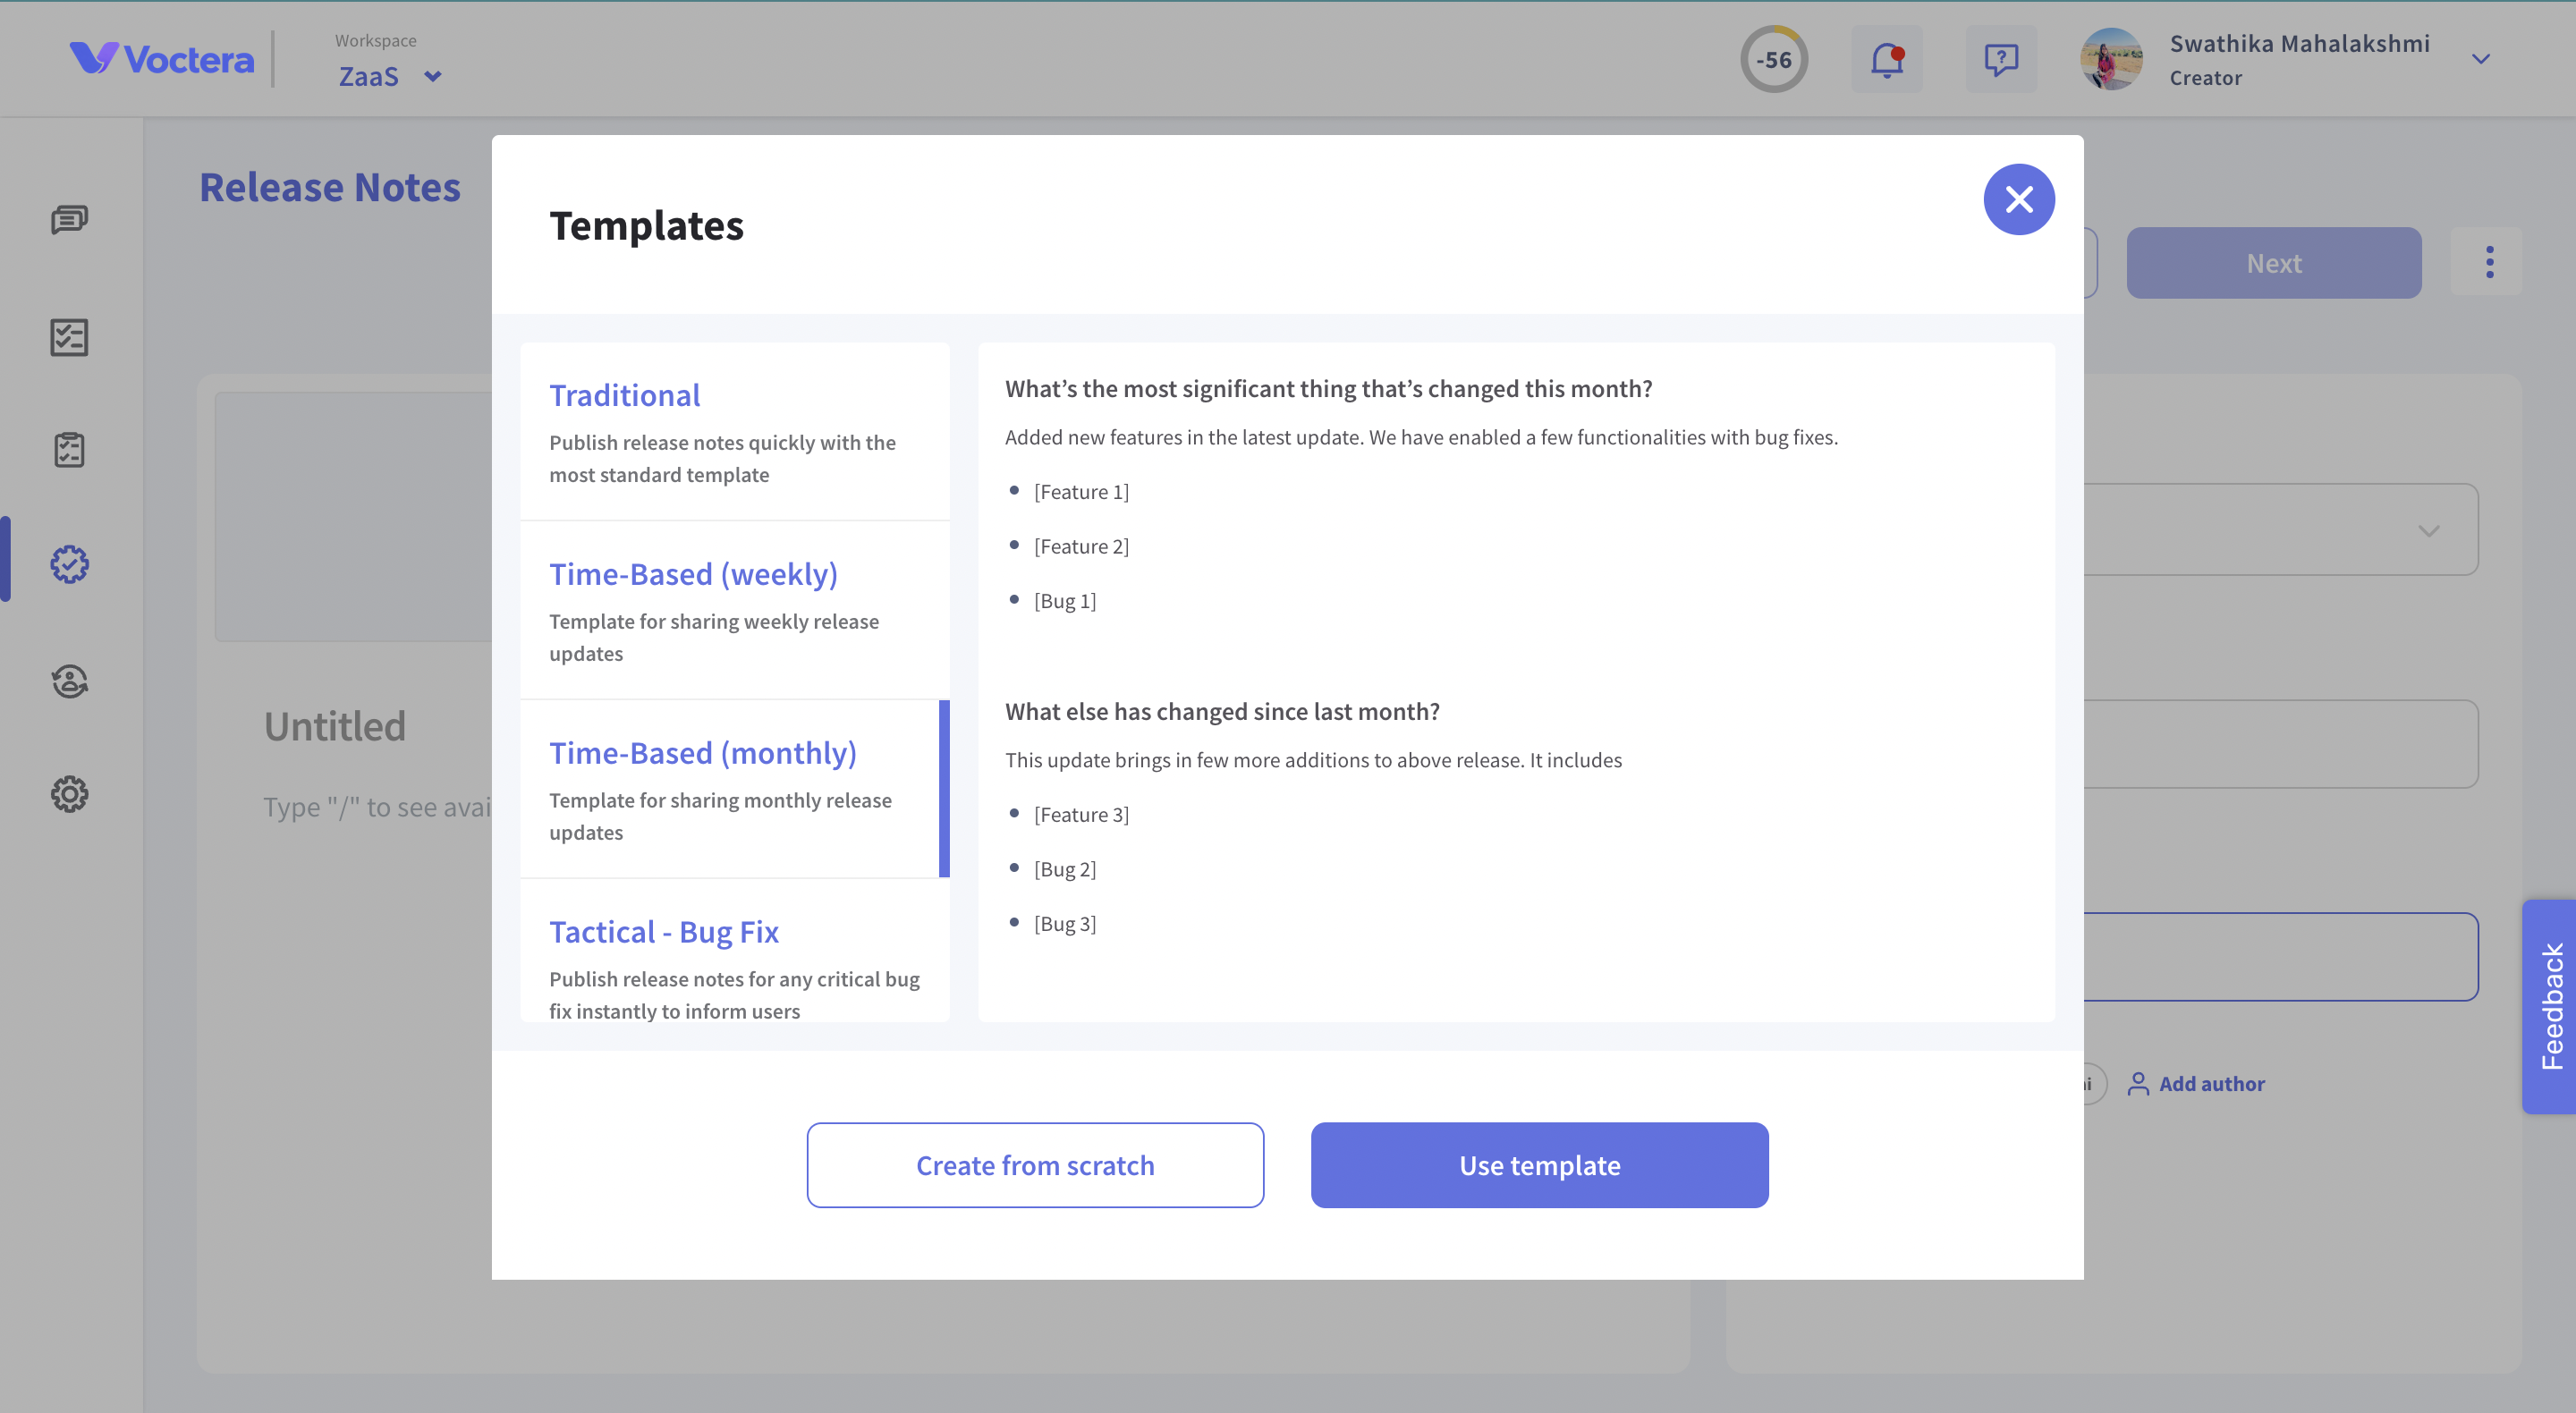
Task: Click the Untitled title field
Action: tap(334, 727)
